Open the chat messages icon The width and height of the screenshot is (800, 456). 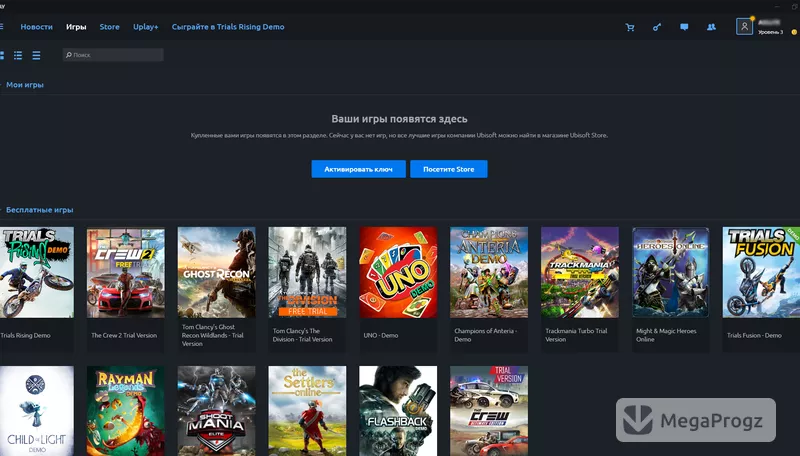coord(684,27)
